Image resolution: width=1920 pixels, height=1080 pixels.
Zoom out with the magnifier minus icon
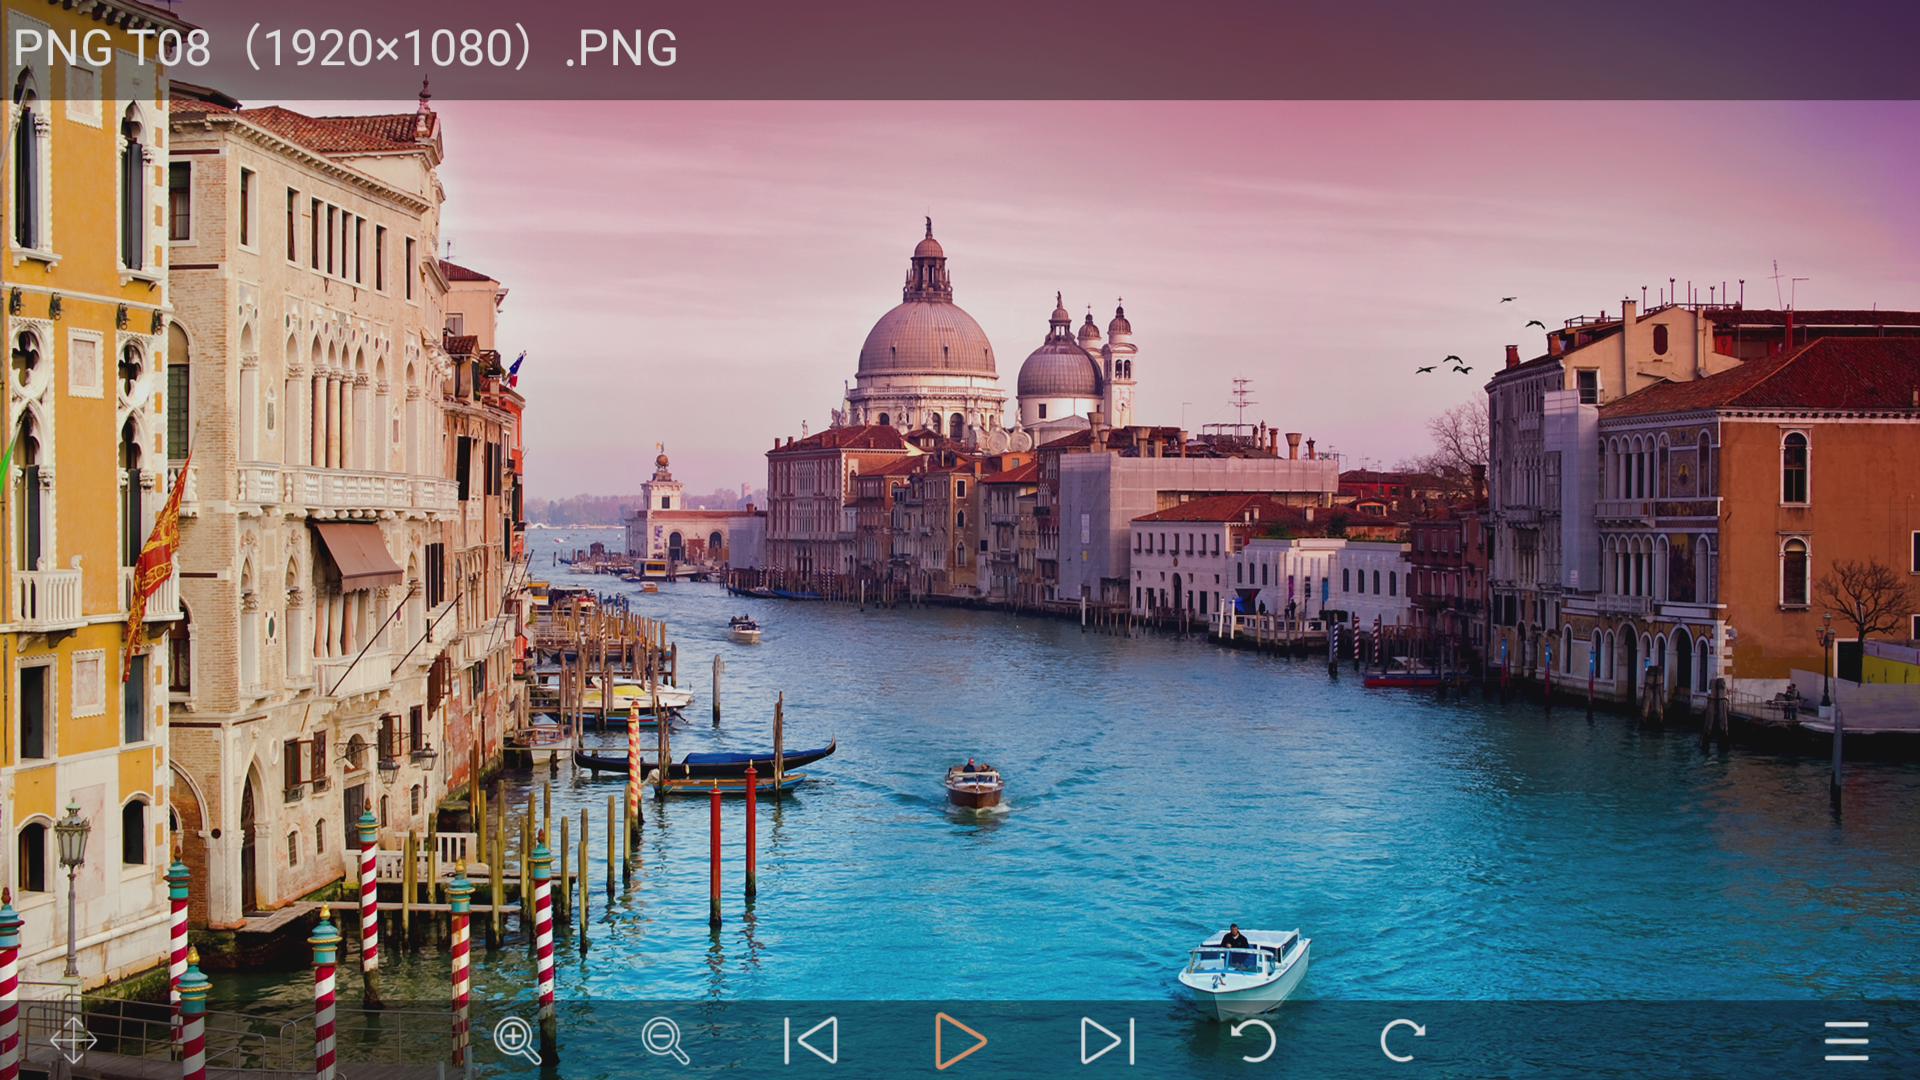pyautogui.click(x=665, y=1041)
